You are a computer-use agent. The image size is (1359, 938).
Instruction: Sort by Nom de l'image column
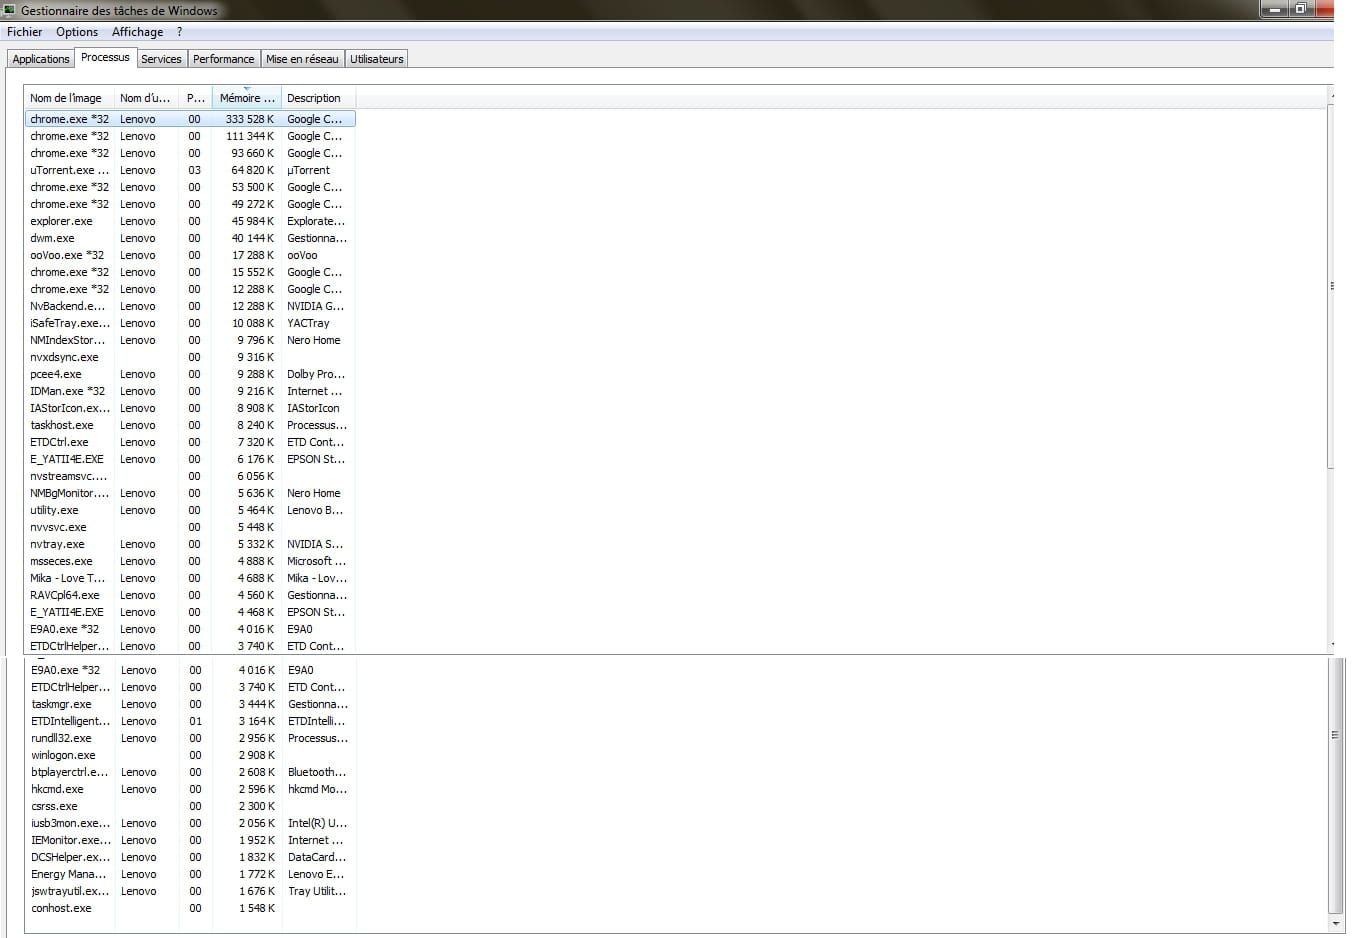(x=69, y=98)
